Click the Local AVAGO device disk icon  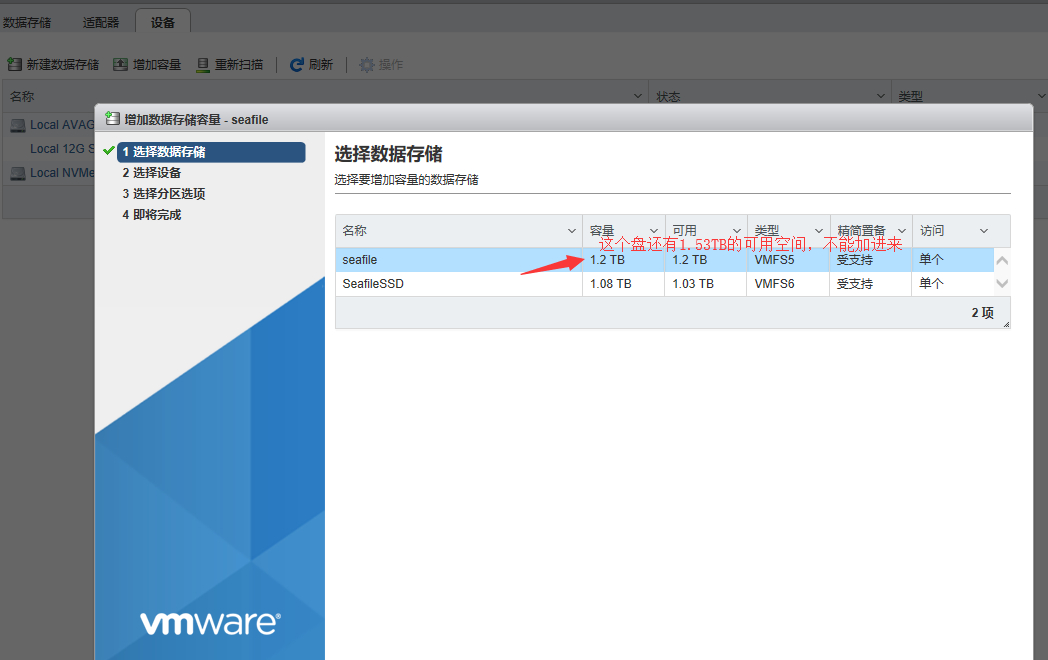(18, 125)
